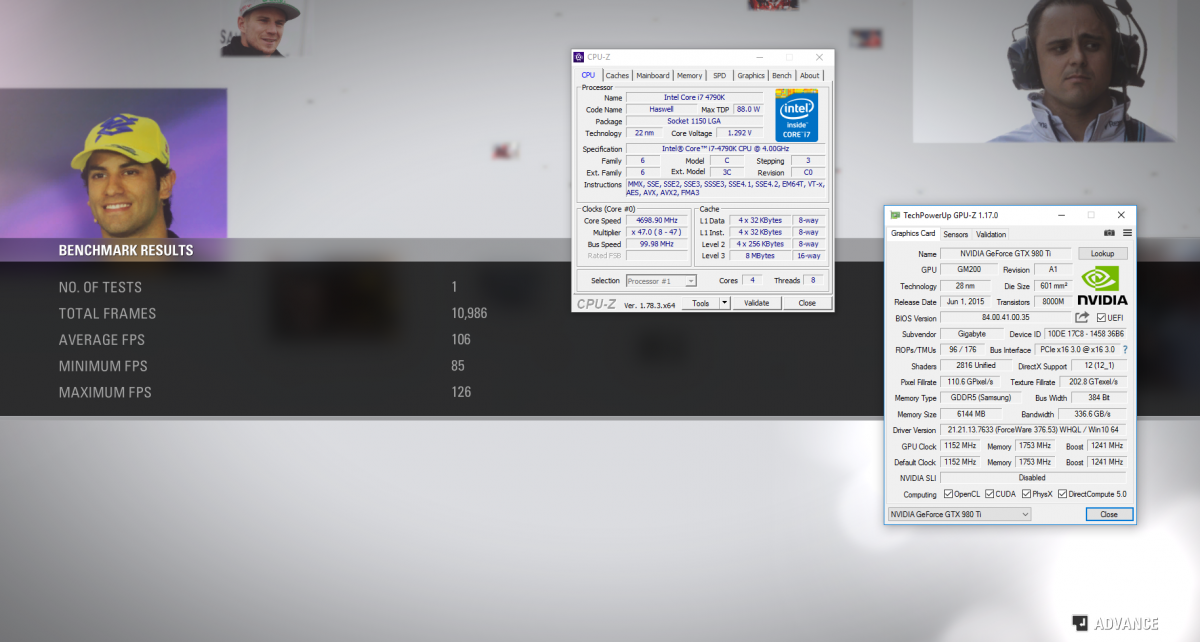Click the Memory Size field 6144 MB
This screenshot has height=642, width=1200.
[970, 414]
